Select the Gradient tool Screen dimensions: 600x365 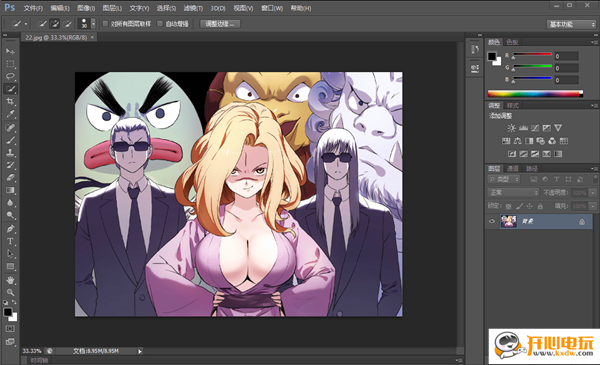[x=10, y=190]
